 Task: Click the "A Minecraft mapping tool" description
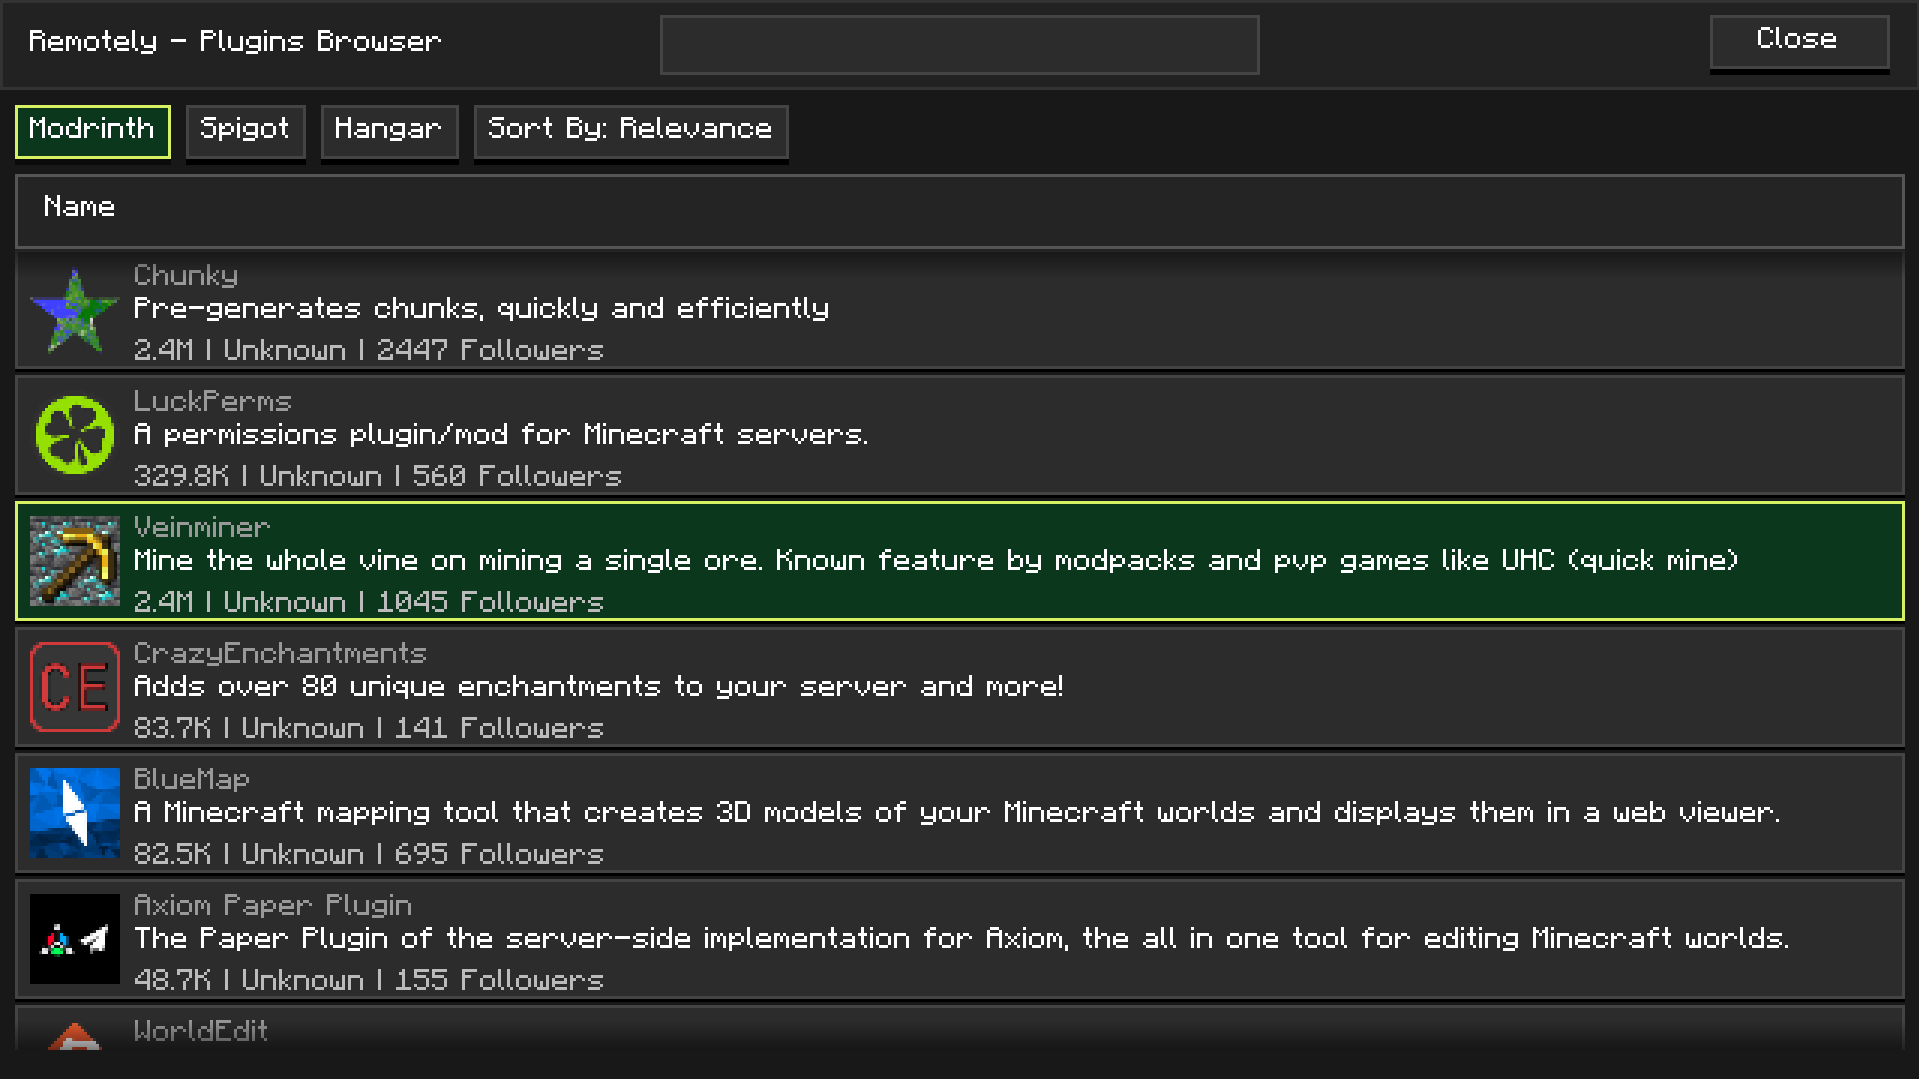tap(957, 812)
